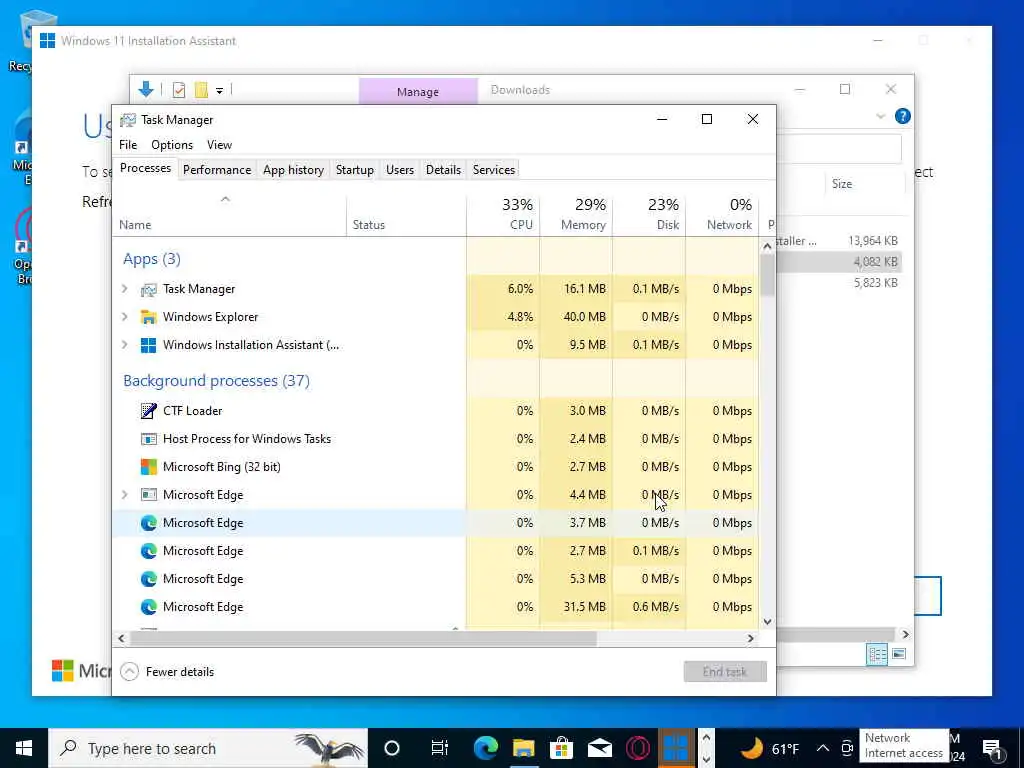This screenshot has width=1024, height=768.
Task: Expand the Task Manager process row
Action: pos(125,288)
